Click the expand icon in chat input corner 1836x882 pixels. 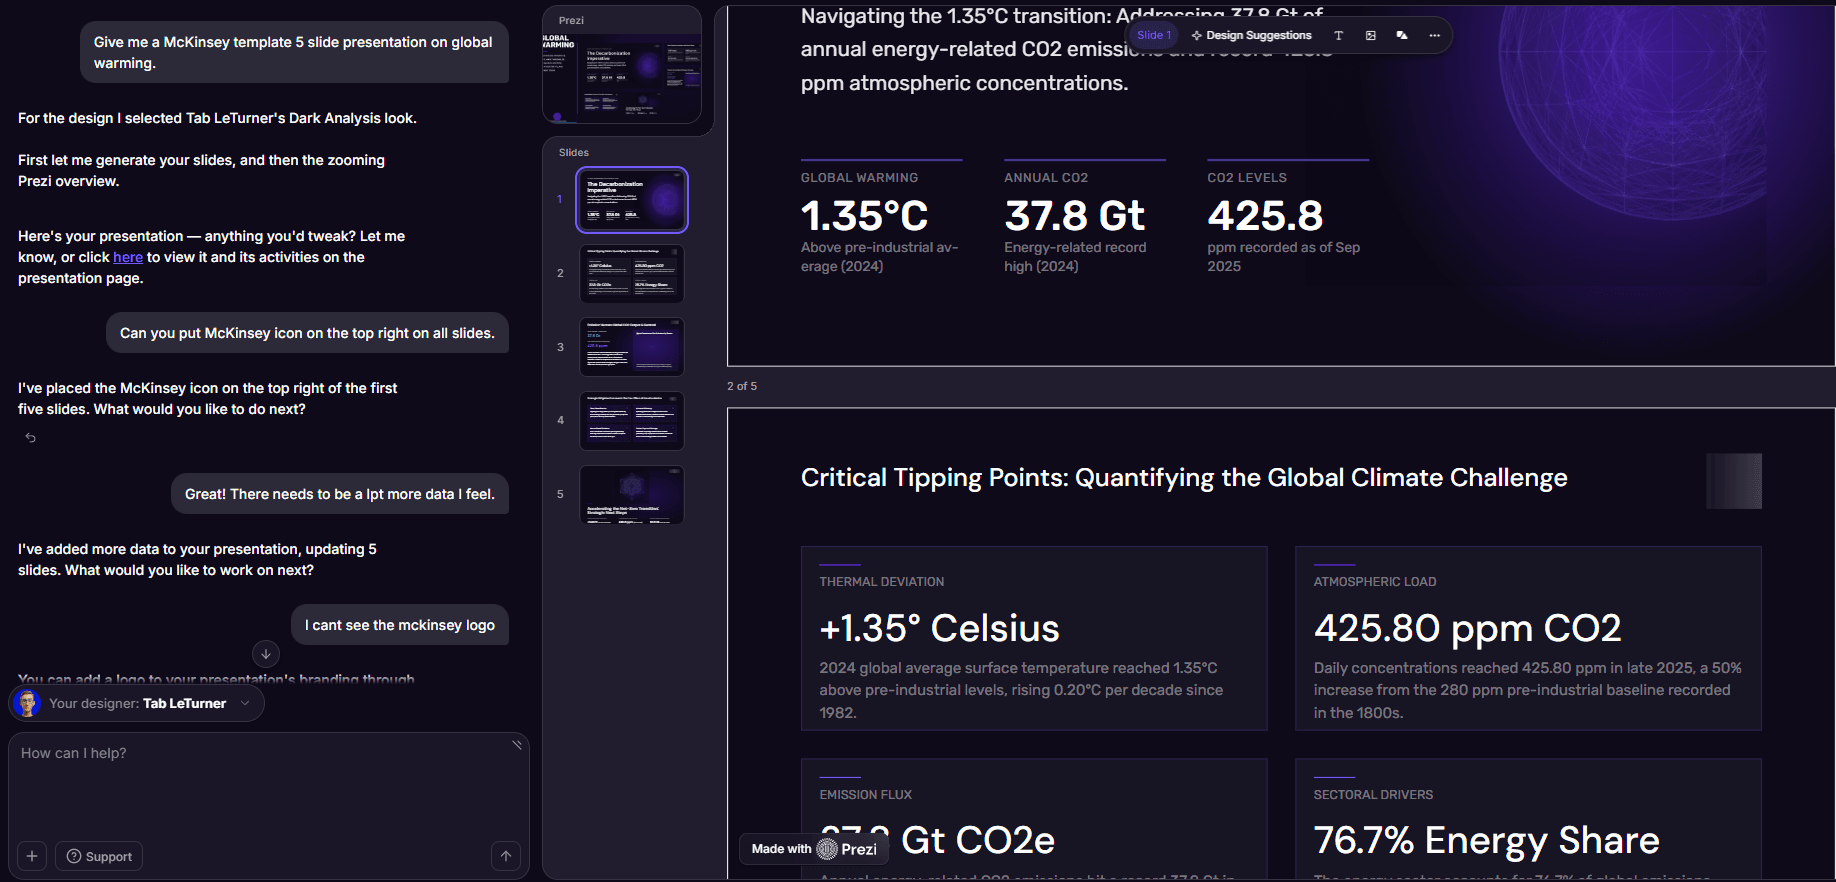coord(517,744)
